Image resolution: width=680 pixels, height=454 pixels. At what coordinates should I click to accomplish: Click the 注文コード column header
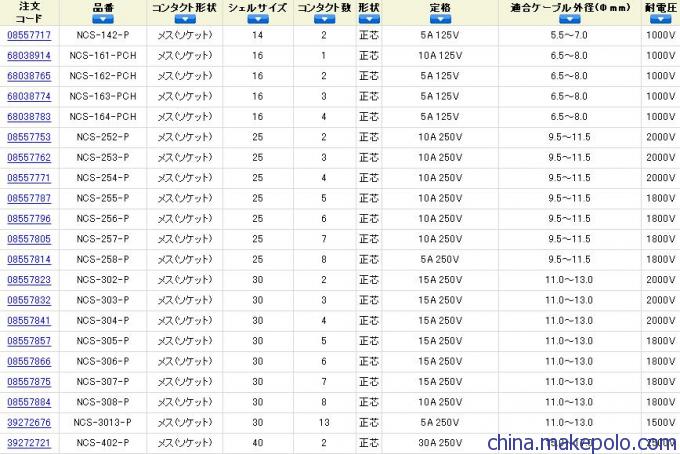pyautogui.click(x=29, y=13)
